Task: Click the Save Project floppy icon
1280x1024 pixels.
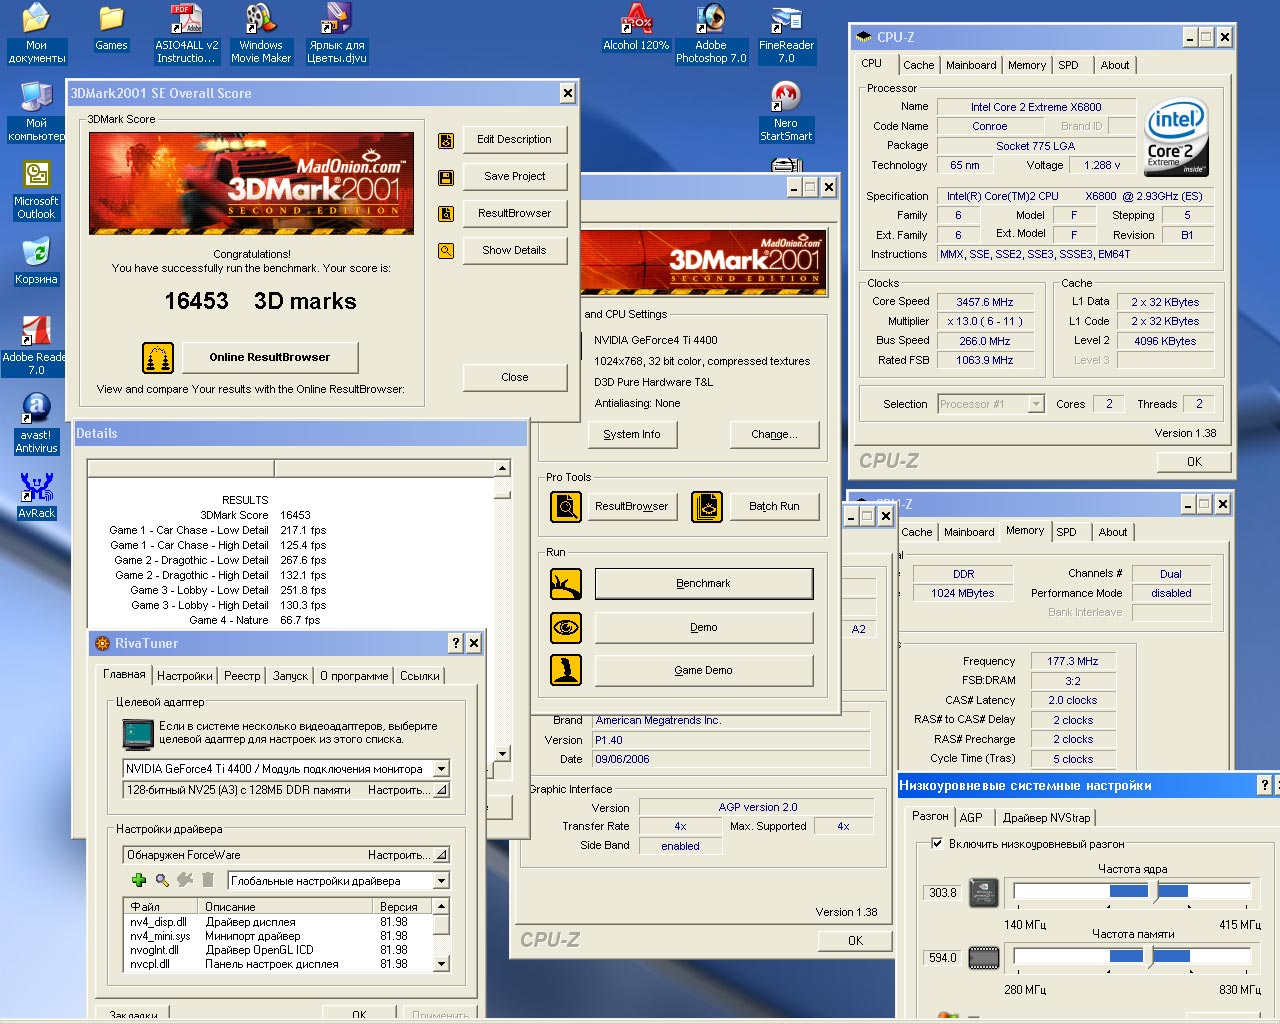Action: (x=446, y=177)
